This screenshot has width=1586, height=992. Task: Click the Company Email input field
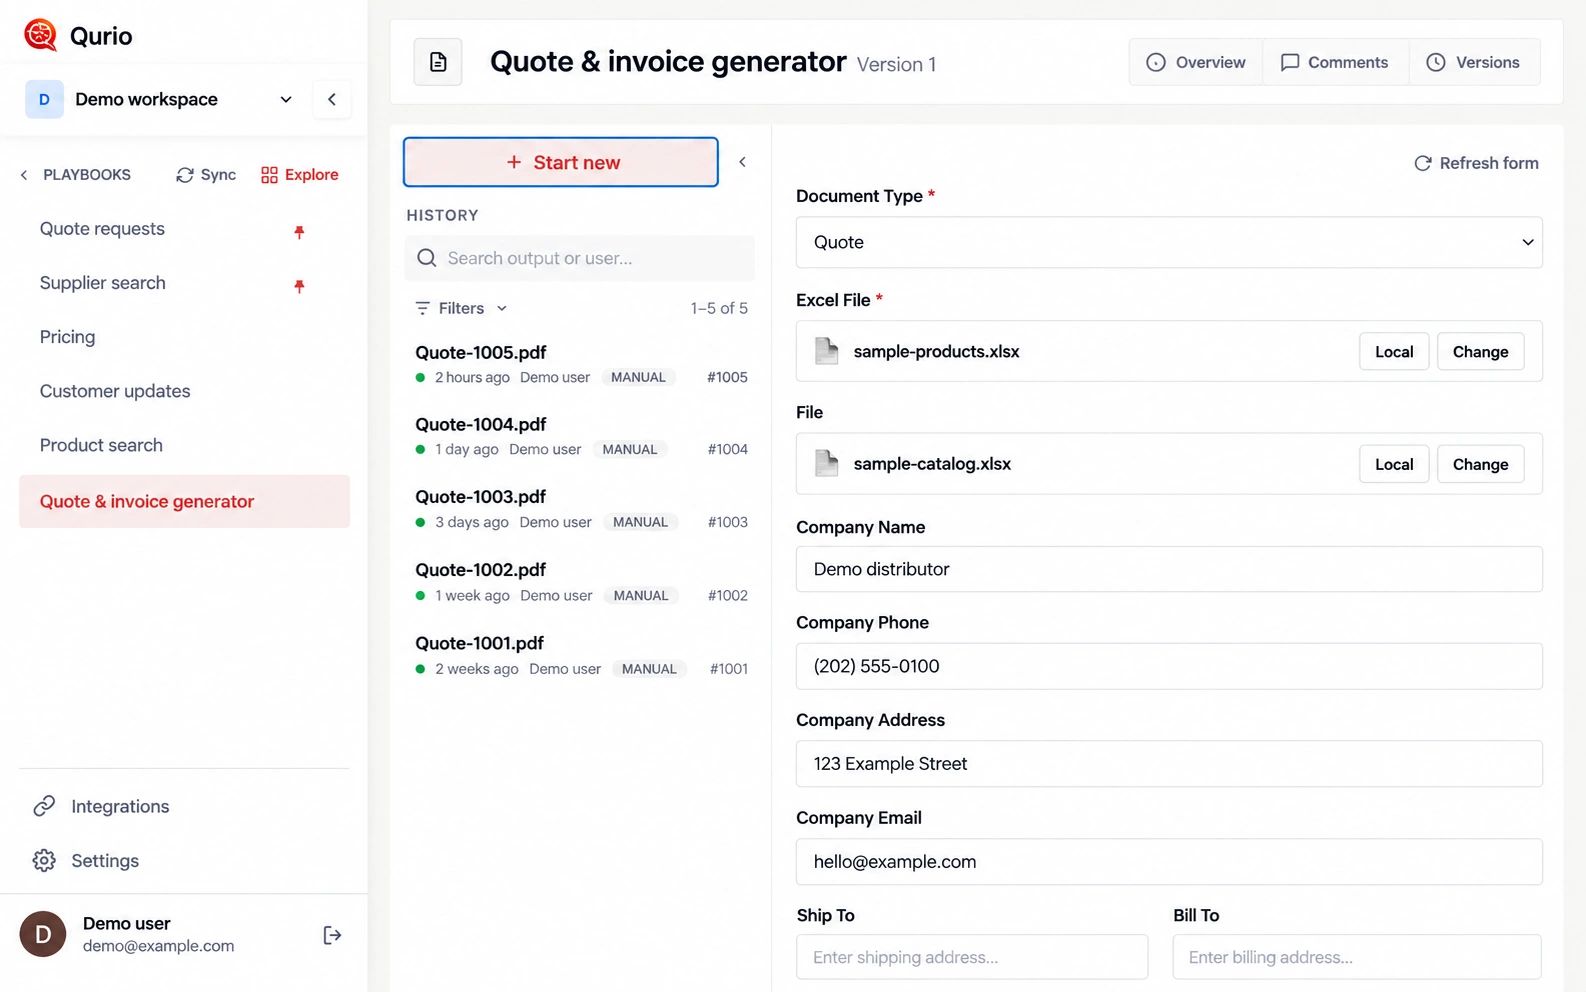click(x=1169, y=861)
